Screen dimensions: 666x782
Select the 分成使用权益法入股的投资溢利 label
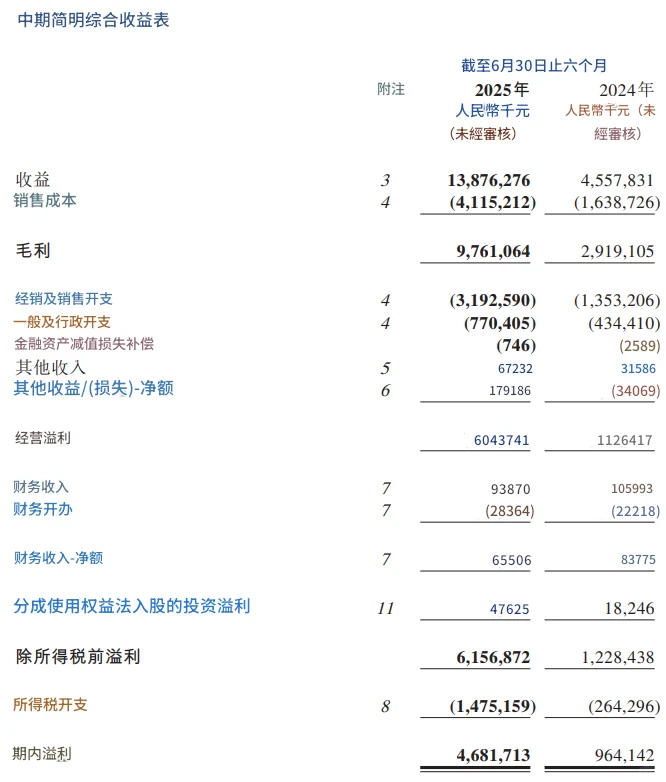coord(132,606)
